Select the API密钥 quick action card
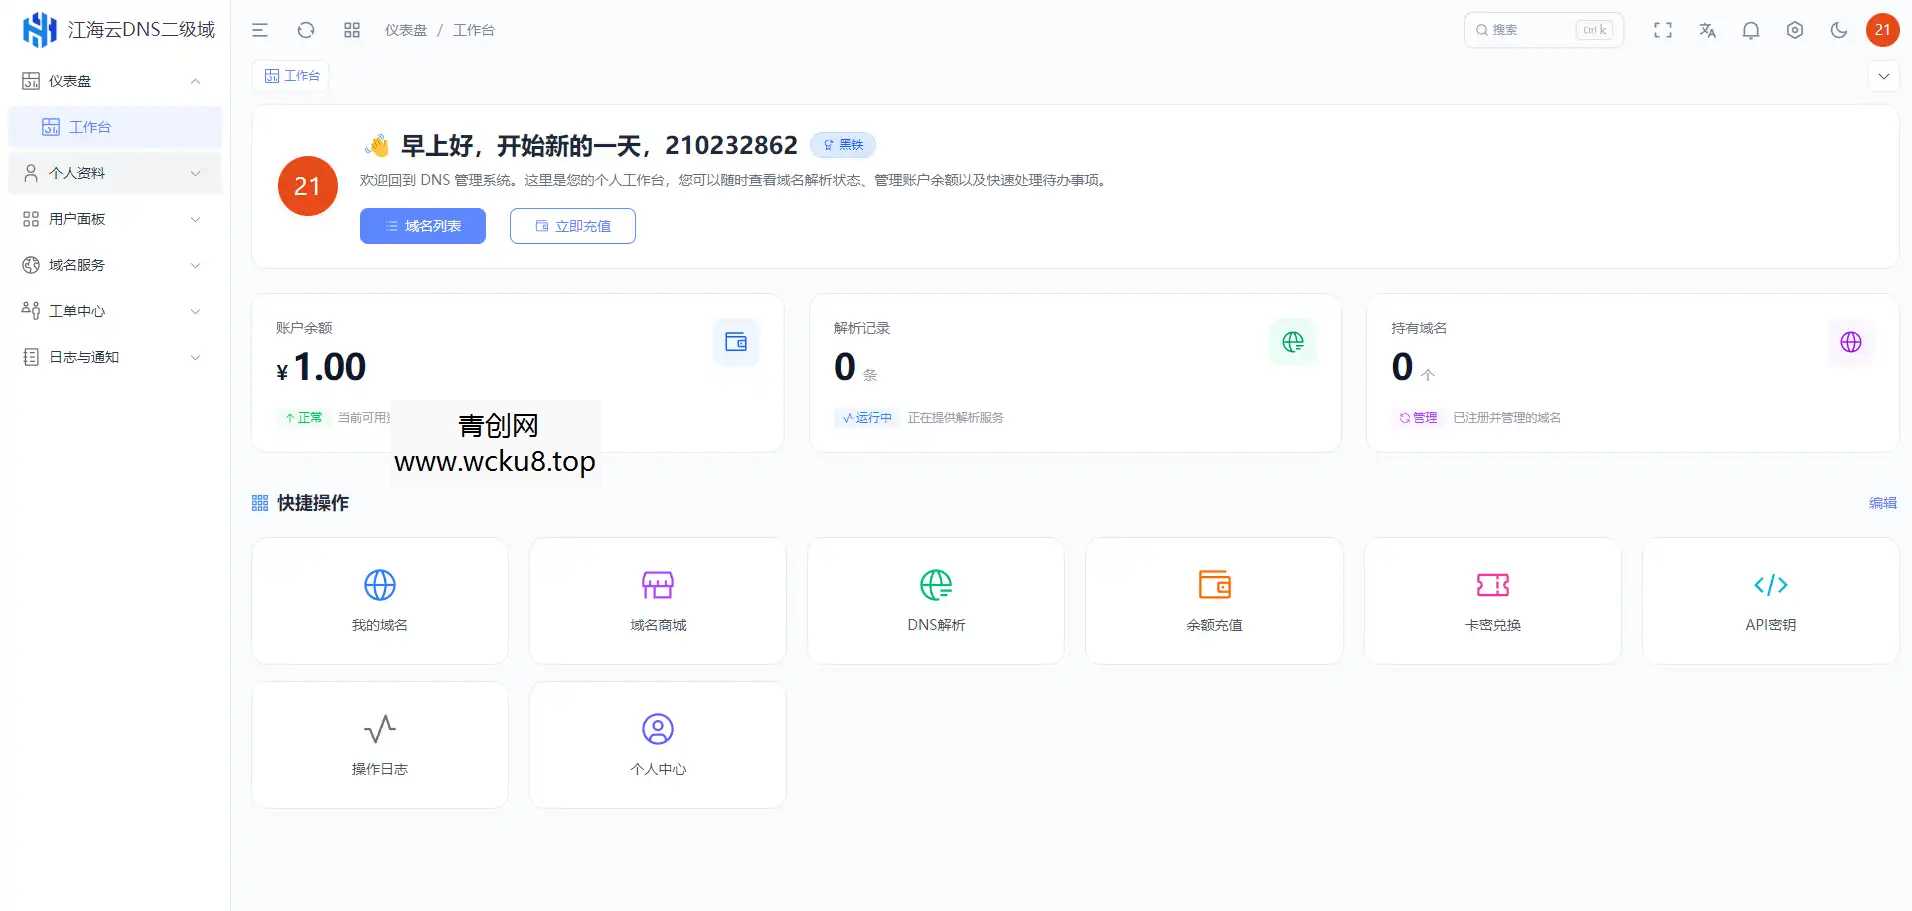Screen dimensions: 1912x911 pos(1770,600)
